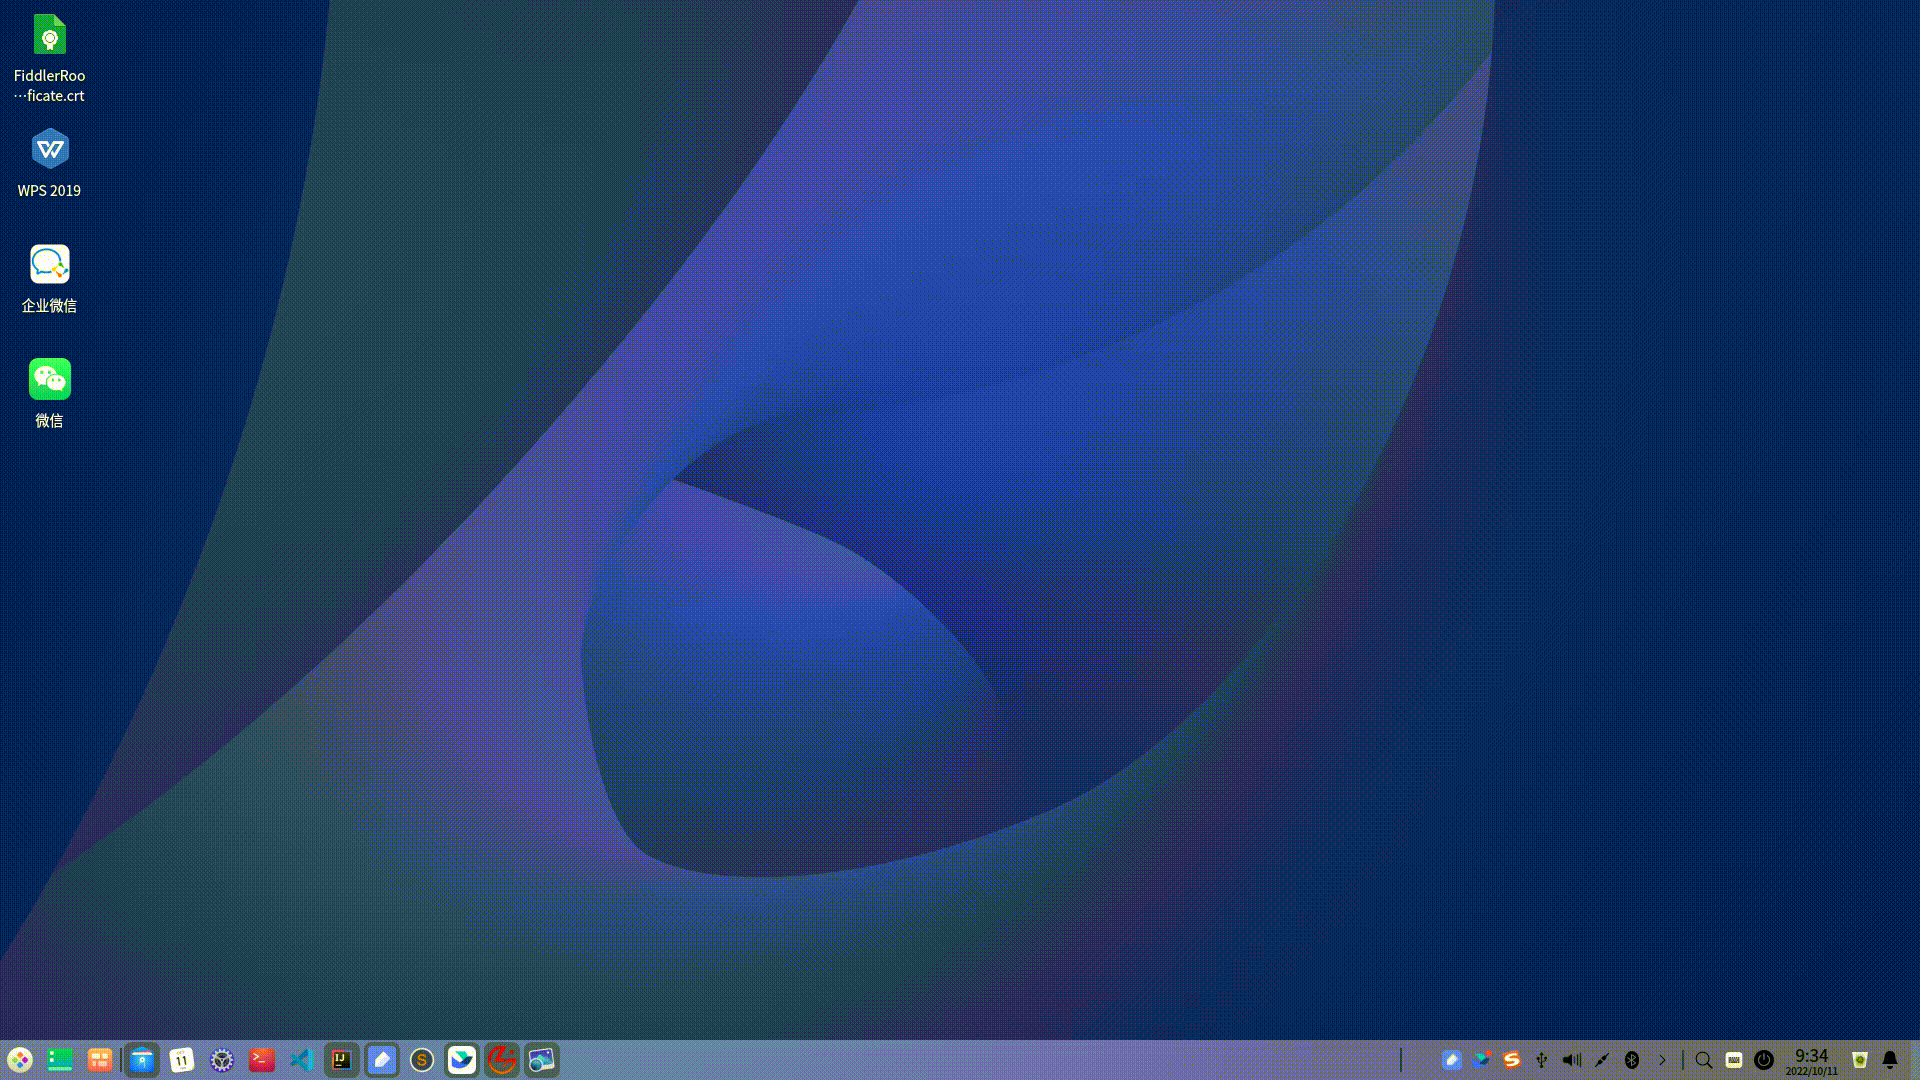This screenshot has height=1080, width=1920.
Task: Open the Calendar showing October 11
Action: pos(182,1060)
